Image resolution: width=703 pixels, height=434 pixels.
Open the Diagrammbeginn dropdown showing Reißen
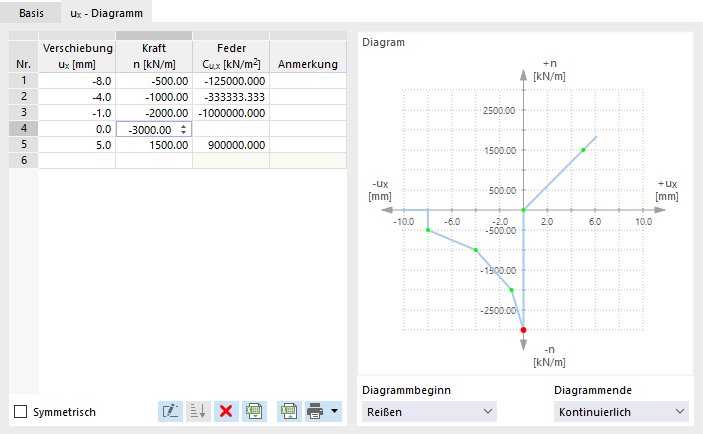(x=429, y=412)
